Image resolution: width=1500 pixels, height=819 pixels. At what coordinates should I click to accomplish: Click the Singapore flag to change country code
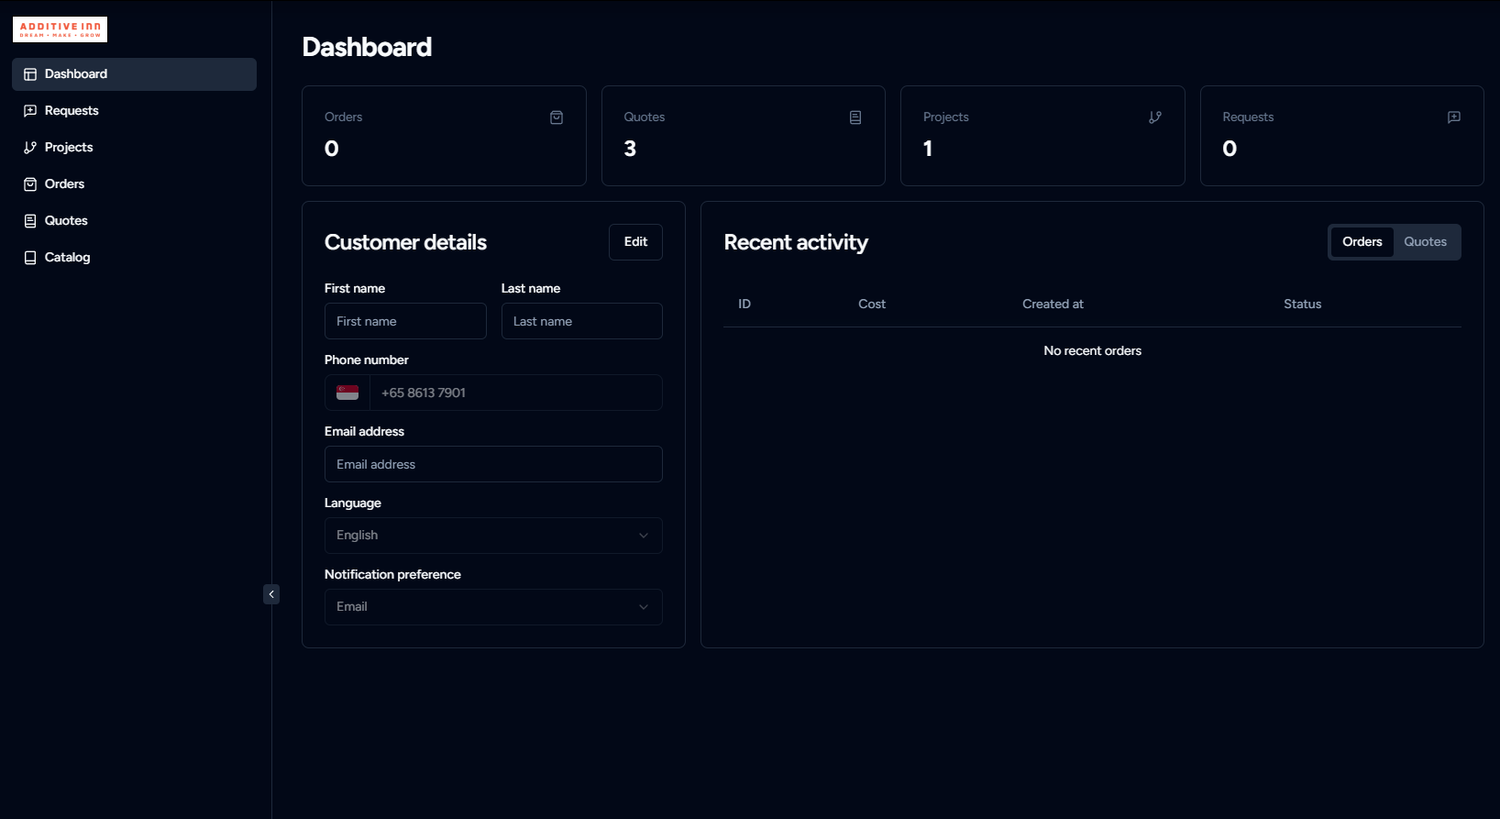(347, 392)
